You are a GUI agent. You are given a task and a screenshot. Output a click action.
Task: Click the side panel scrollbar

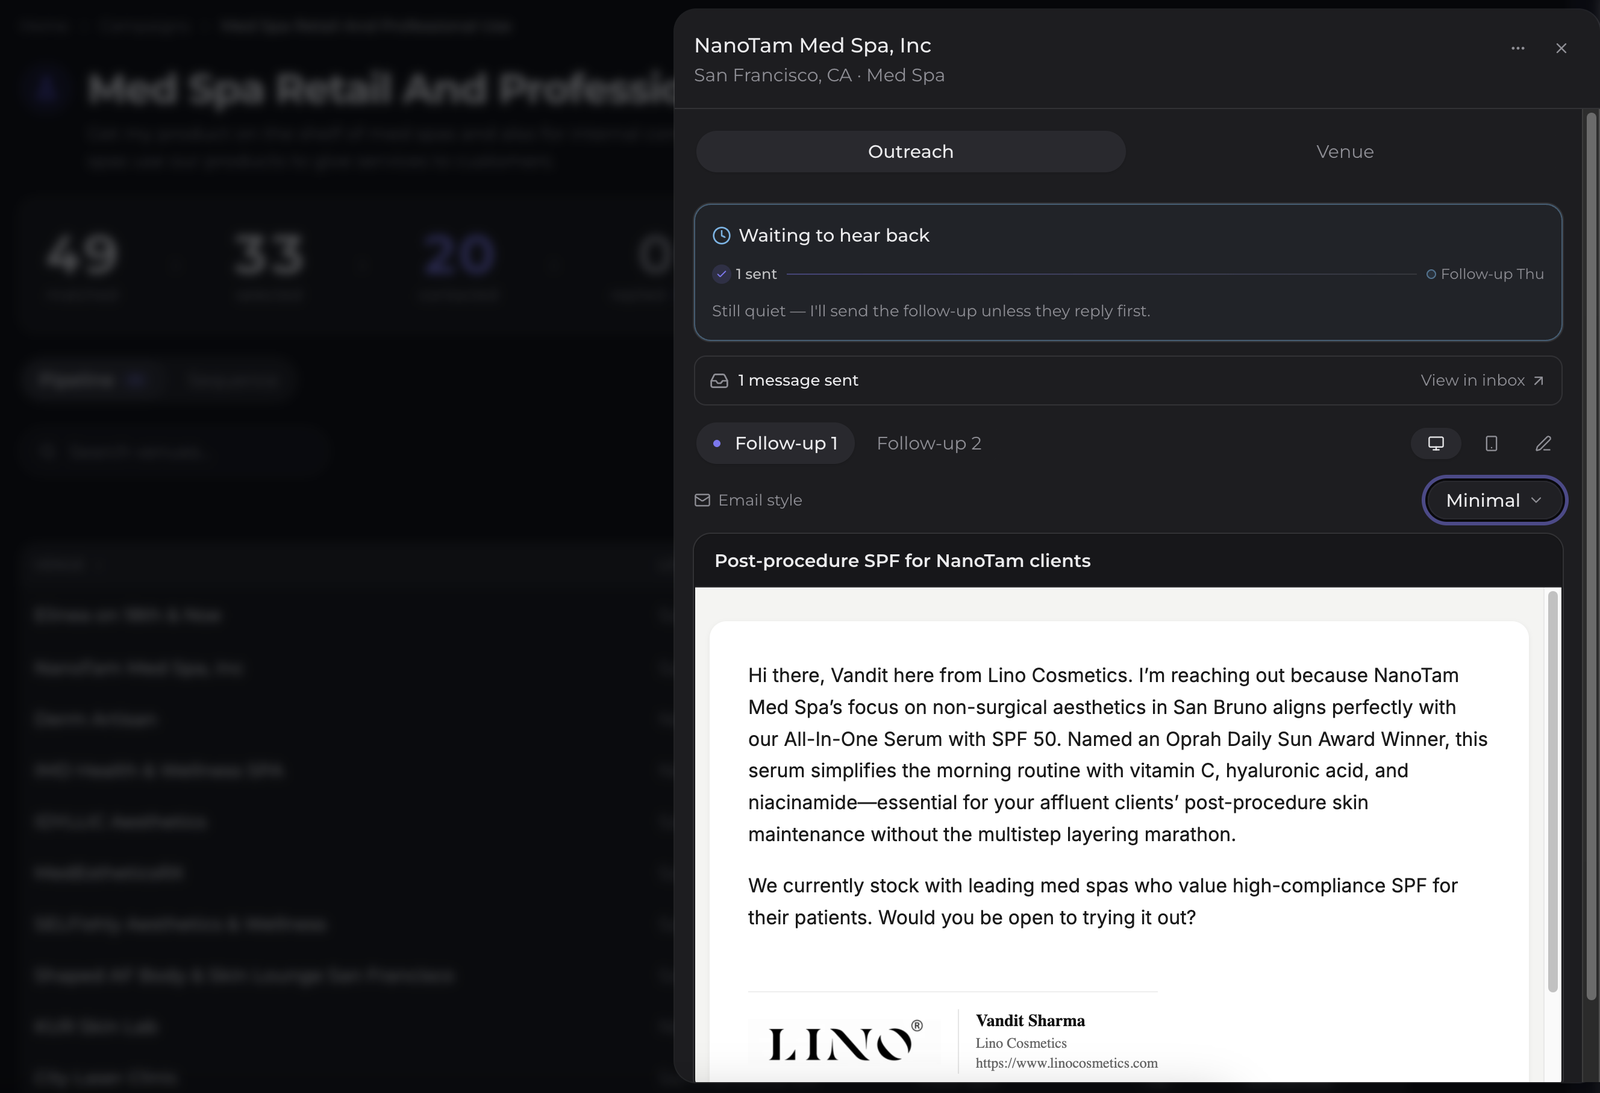(x=1591, y=555)
